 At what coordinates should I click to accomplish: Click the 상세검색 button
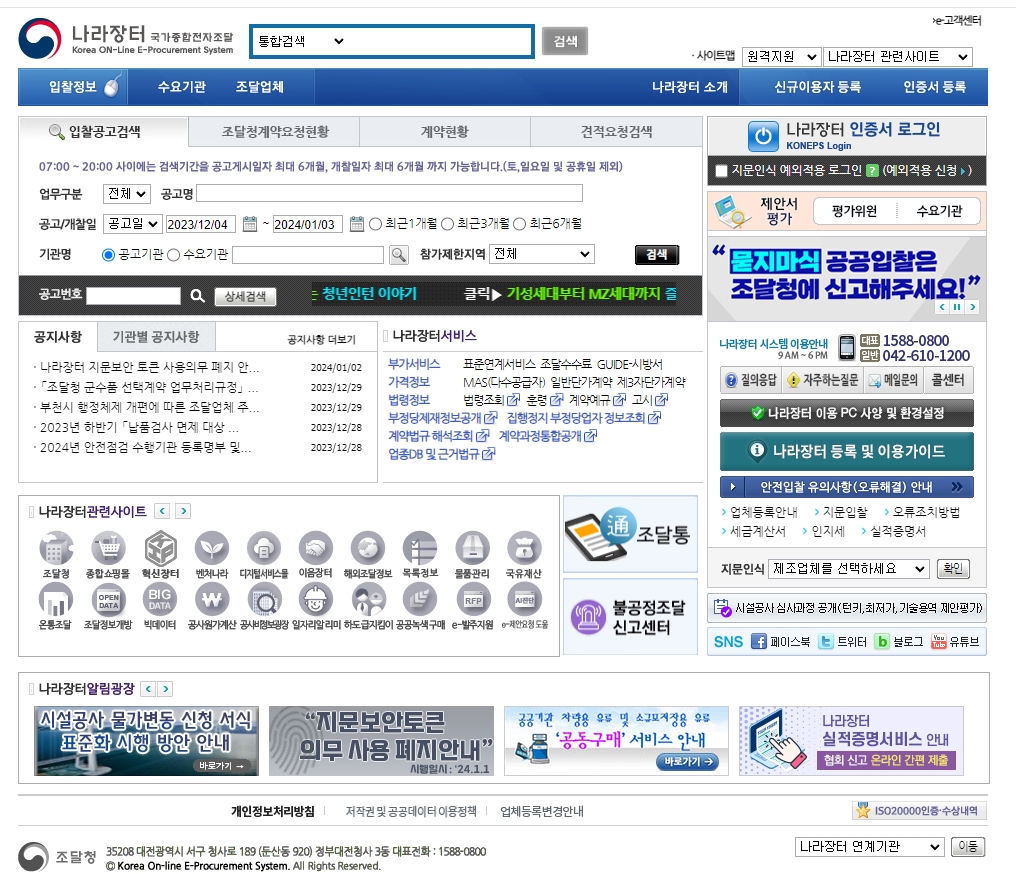(246, 296)
